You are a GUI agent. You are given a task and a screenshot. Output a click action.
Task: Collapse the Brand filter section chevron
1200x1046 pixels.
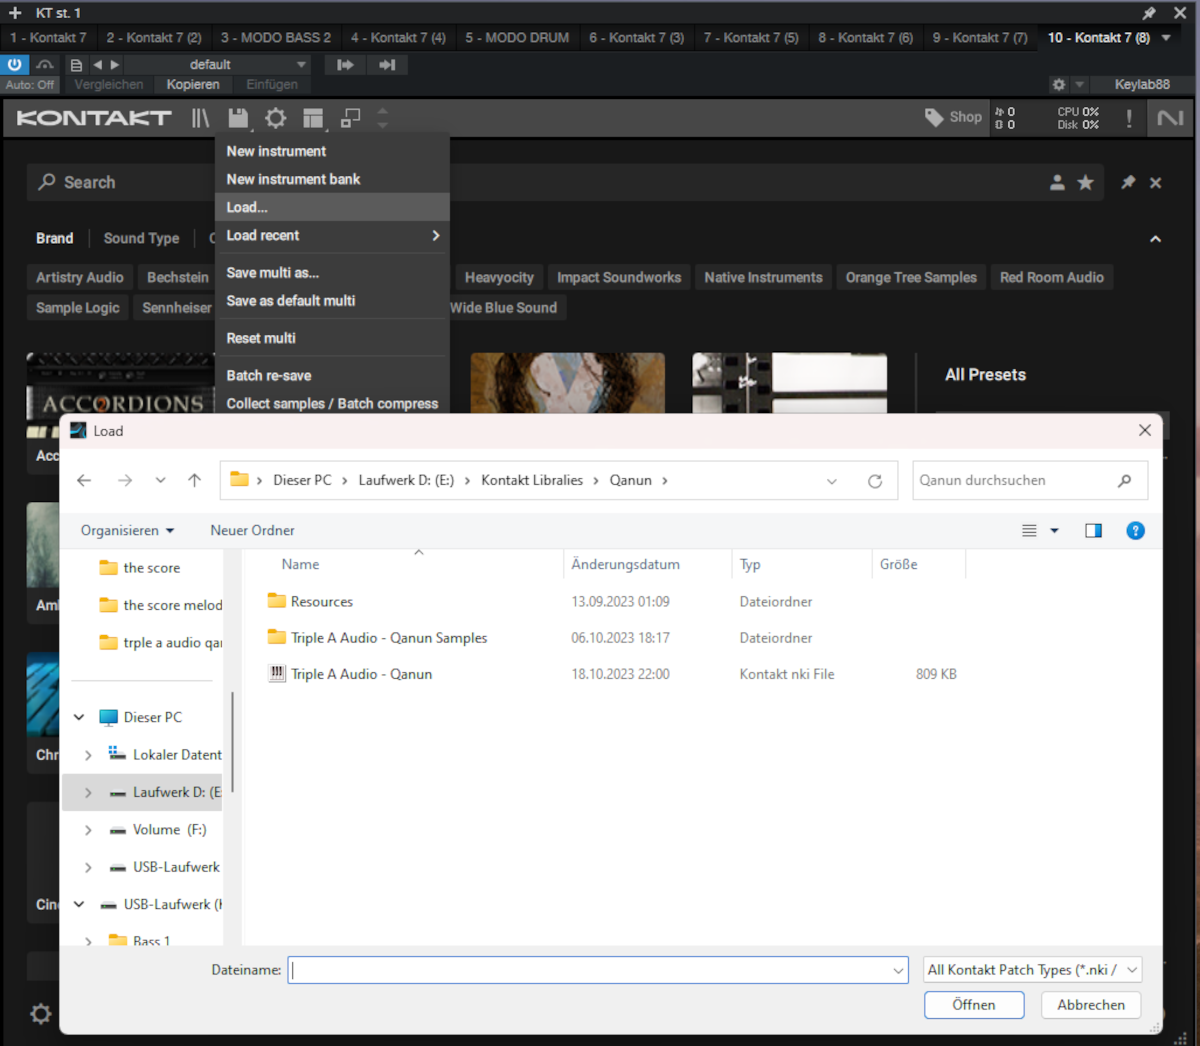coord(1156,239)
